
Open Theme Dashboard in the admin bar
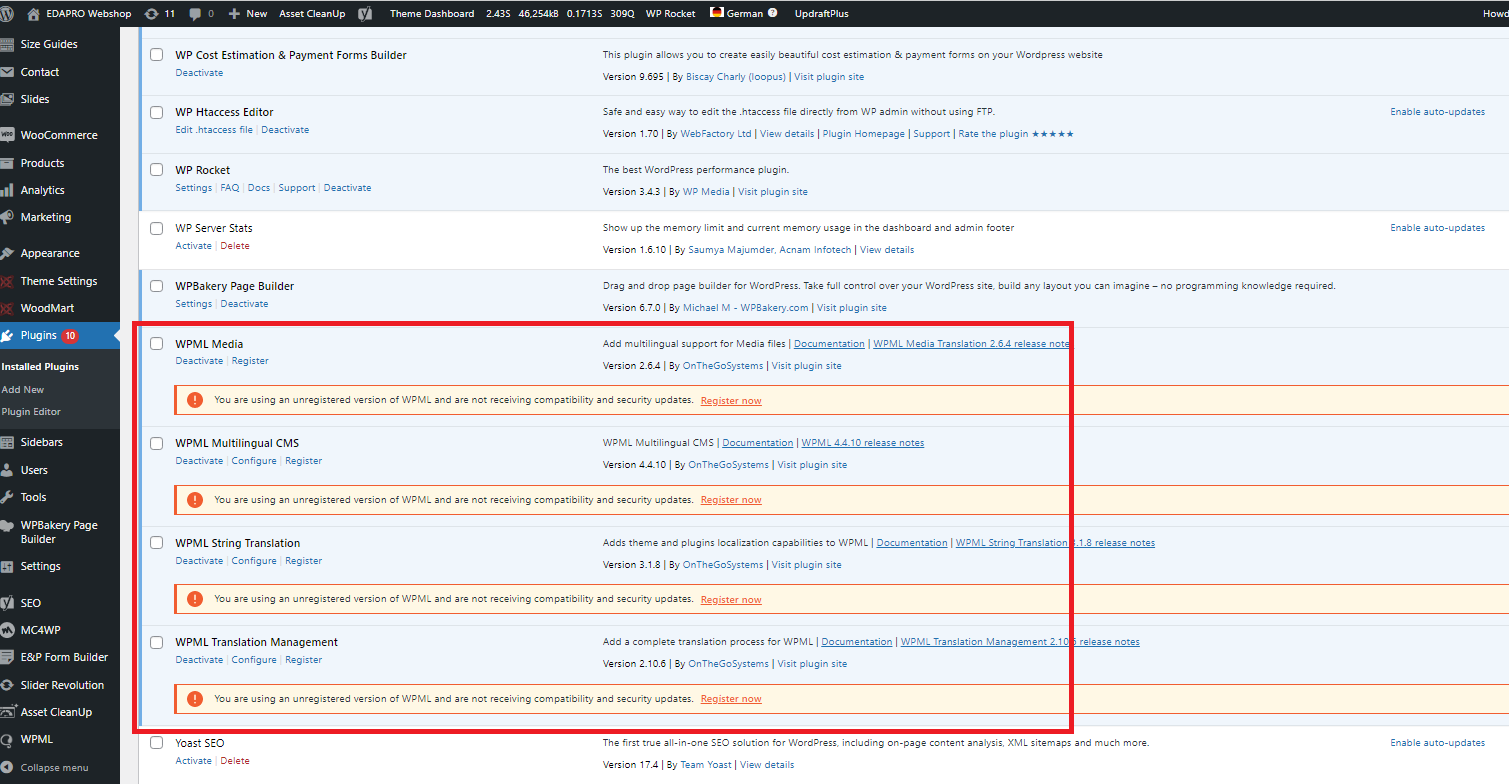432,14
